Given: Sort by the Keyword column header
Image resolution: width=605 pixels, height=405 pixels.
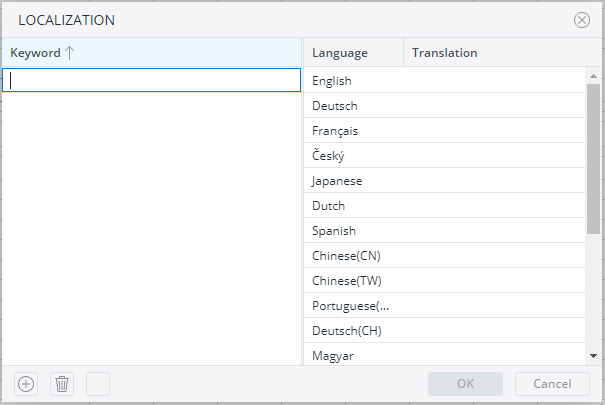Looking at the screenshot, I should click(x=151, y=52).
